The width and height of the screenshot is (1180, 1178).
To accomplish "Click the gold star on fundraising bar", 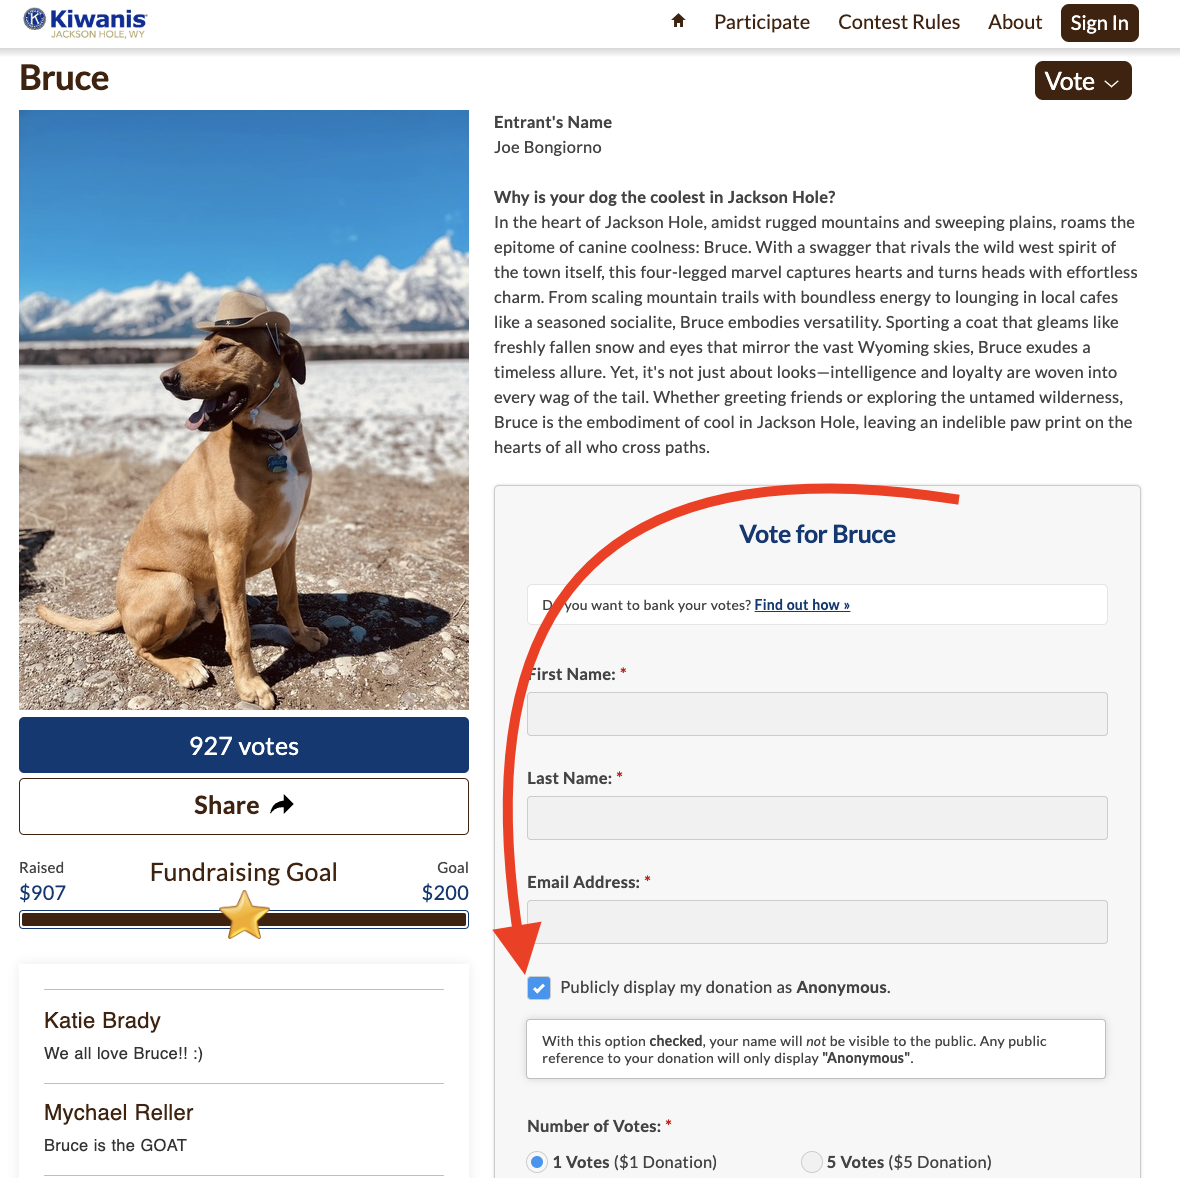I will point(244,915).
